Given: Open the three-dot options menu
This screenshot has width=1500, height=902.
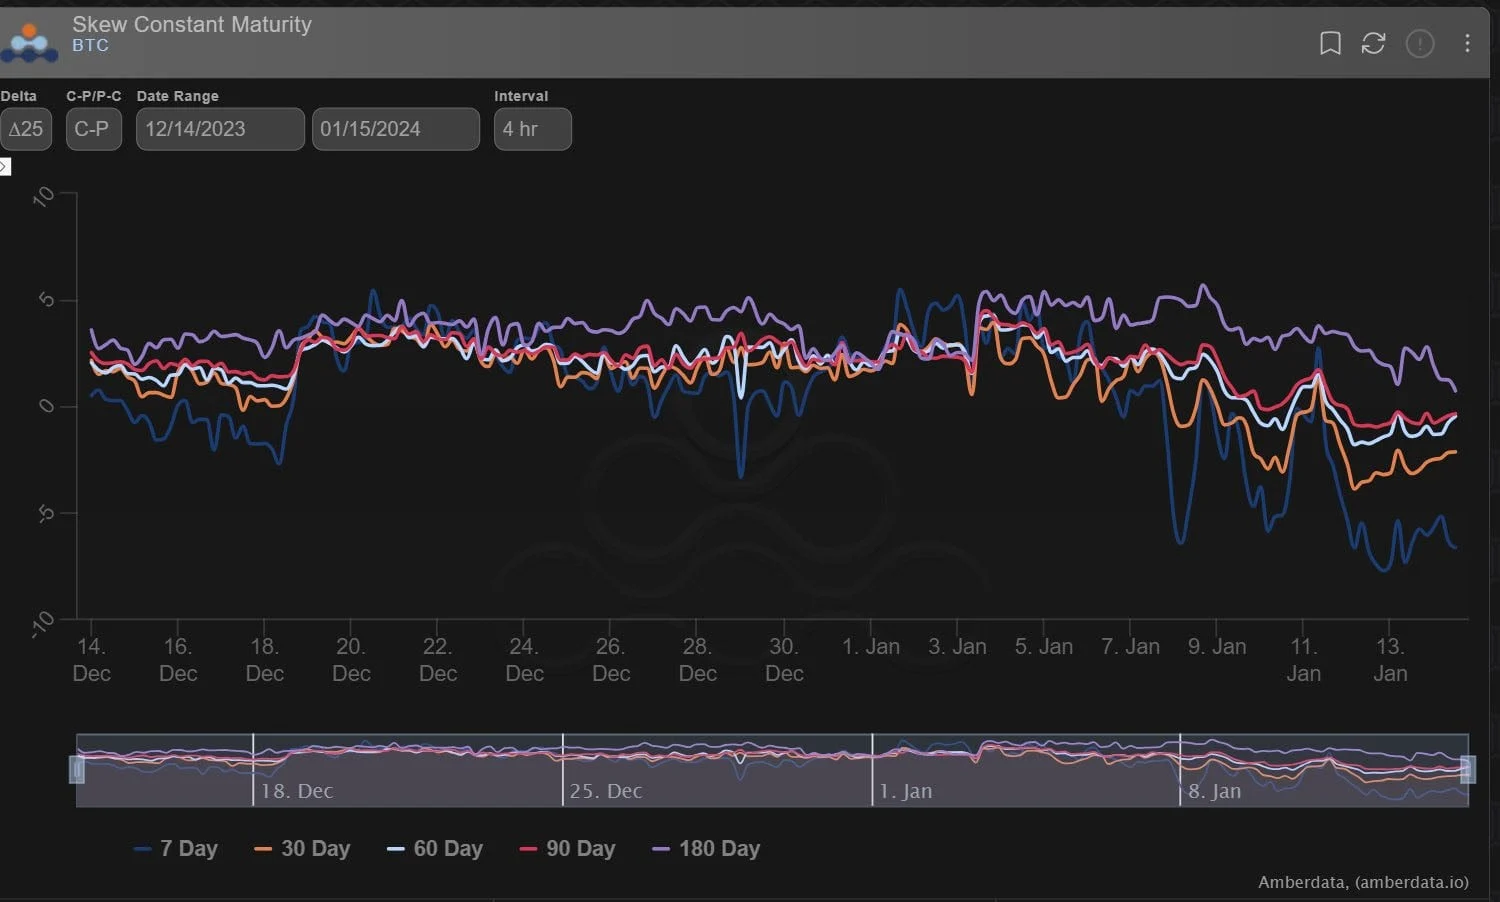Looking at the screenshot, I should coord(1467,43).
